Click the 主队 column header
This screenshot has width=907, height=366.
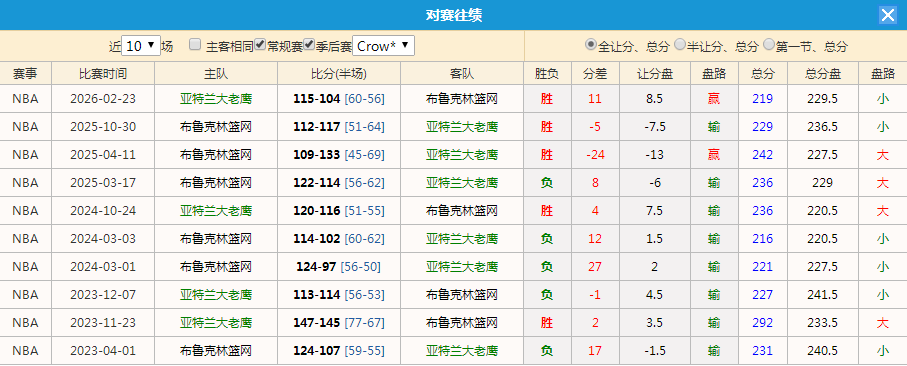[216, 73]
